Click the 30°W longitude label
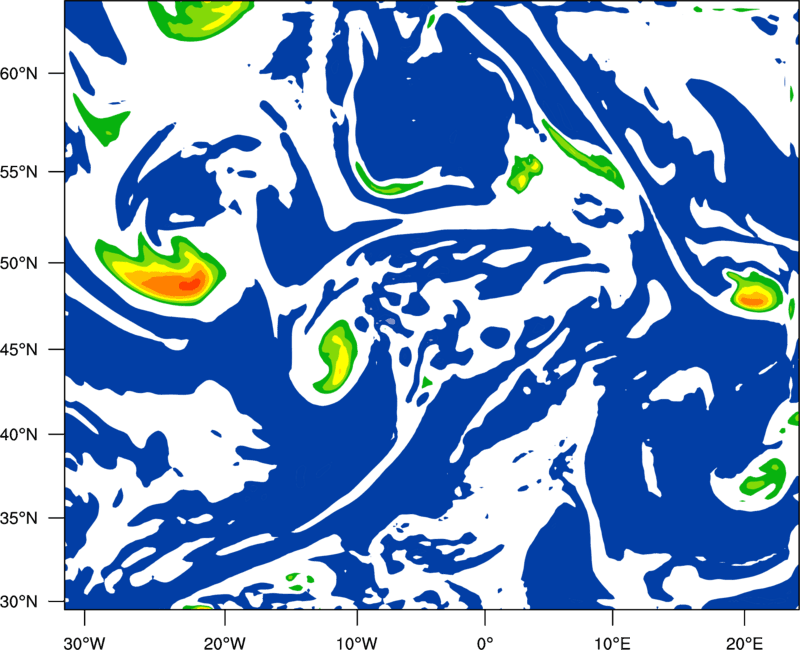The height and width of the screenshot is (650, 800). [84, 643]
